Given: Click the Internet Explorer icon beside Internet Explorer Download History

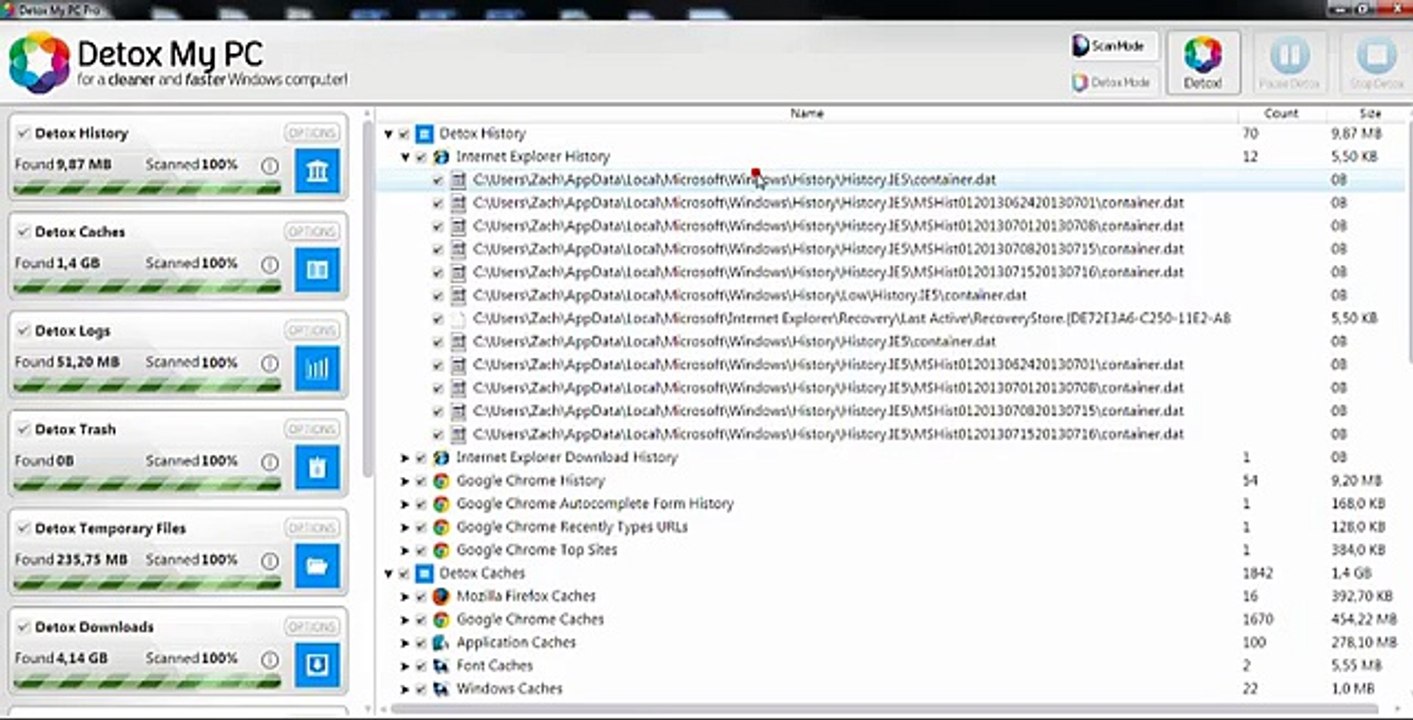Looking at the screenshot, I should click(441, 458).
